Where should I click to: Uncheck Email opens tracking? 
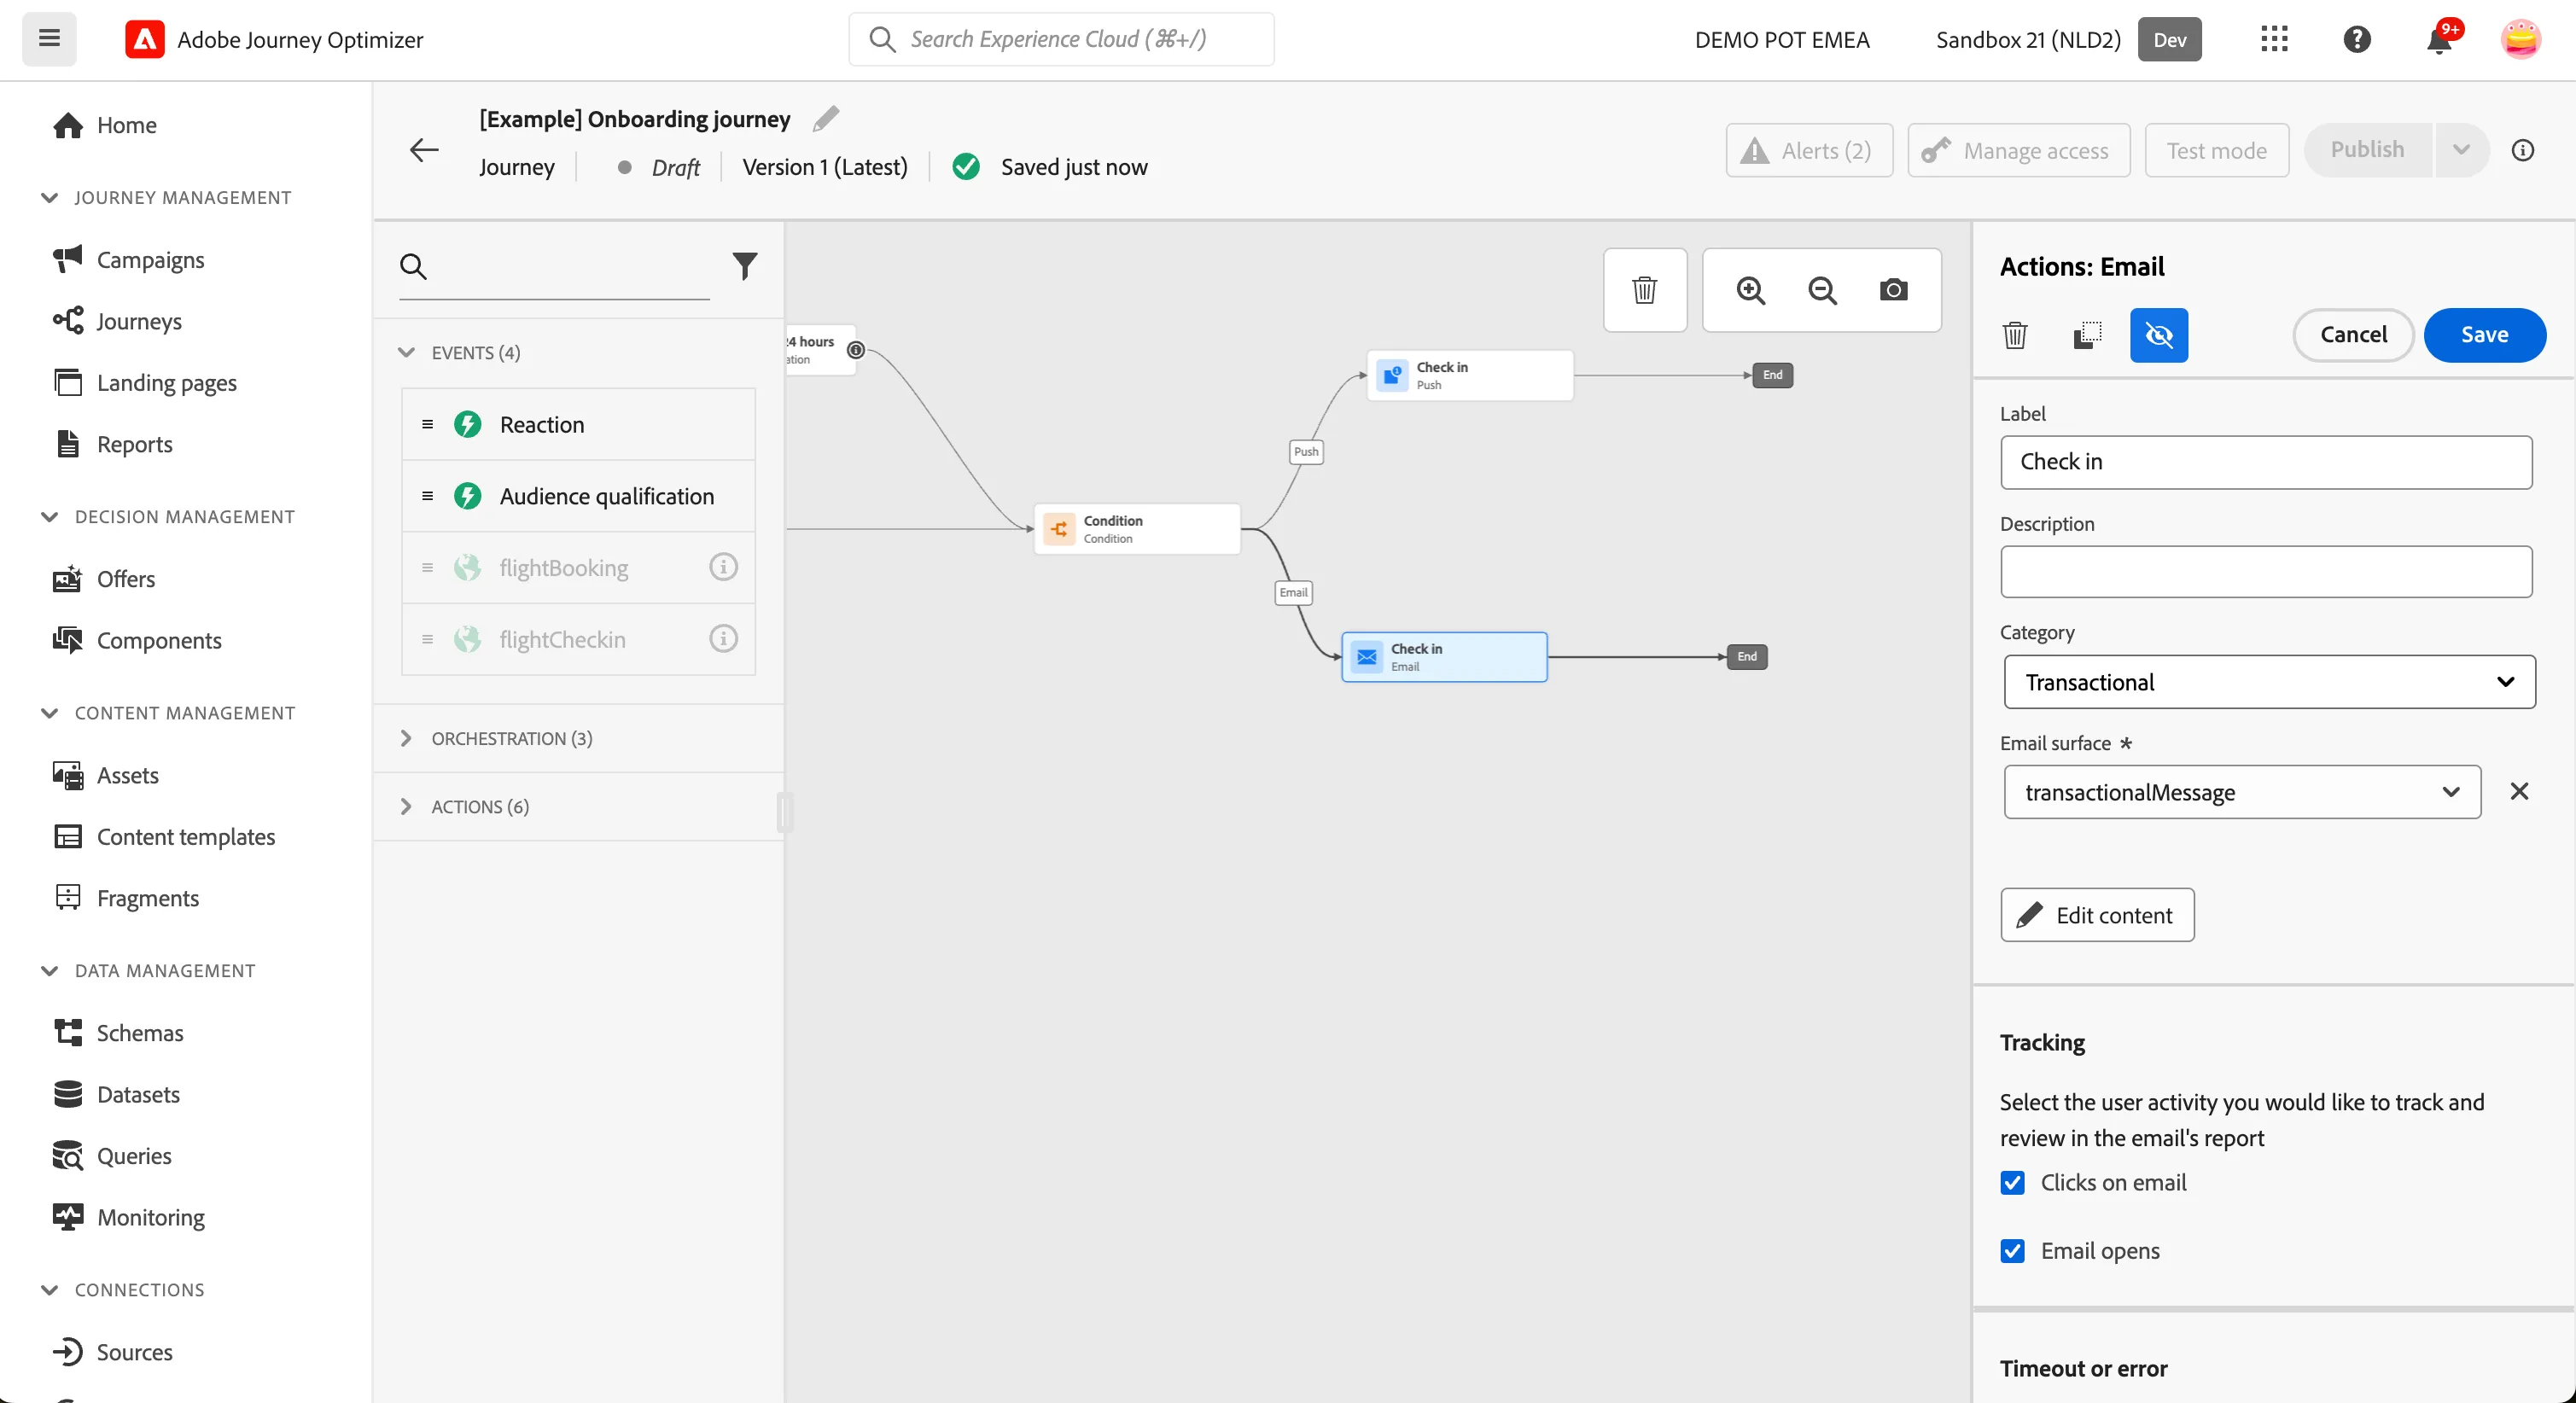pos(2012,1251)
